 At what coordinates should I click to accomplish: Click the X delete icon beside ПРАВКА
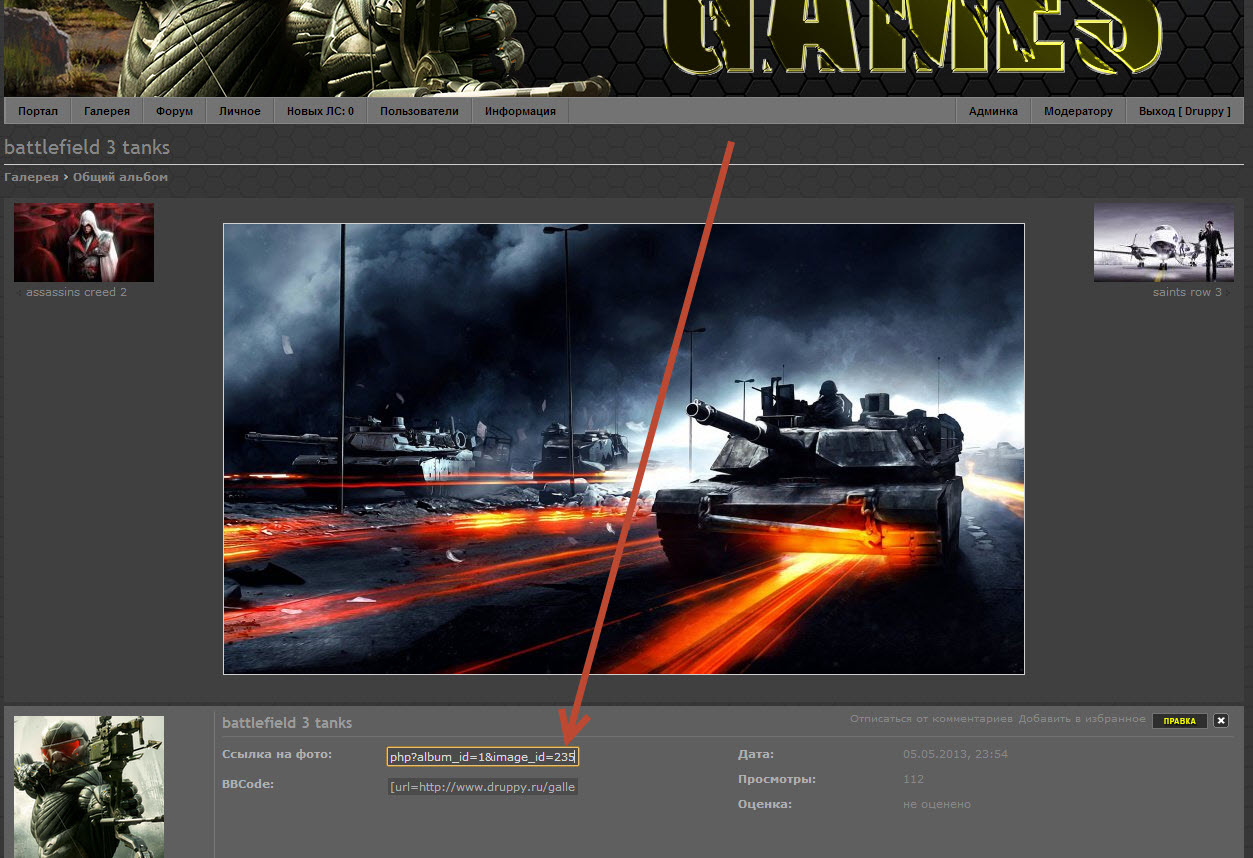1221,720
